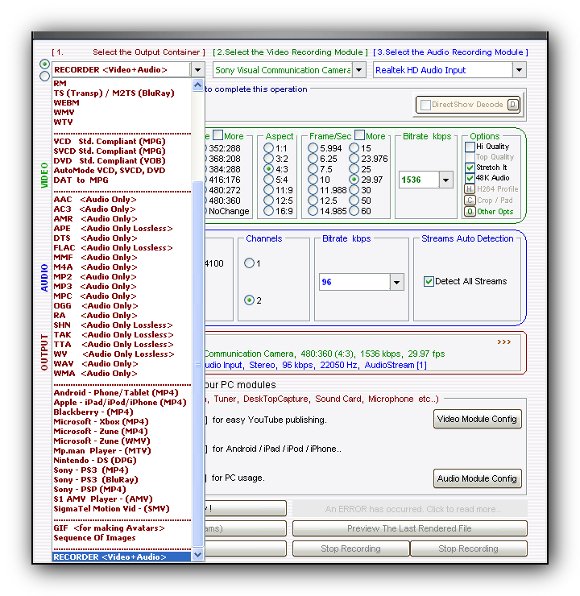Click the C icon for Crop / Pad
580x596 pixels.
[x=469, y=200]
